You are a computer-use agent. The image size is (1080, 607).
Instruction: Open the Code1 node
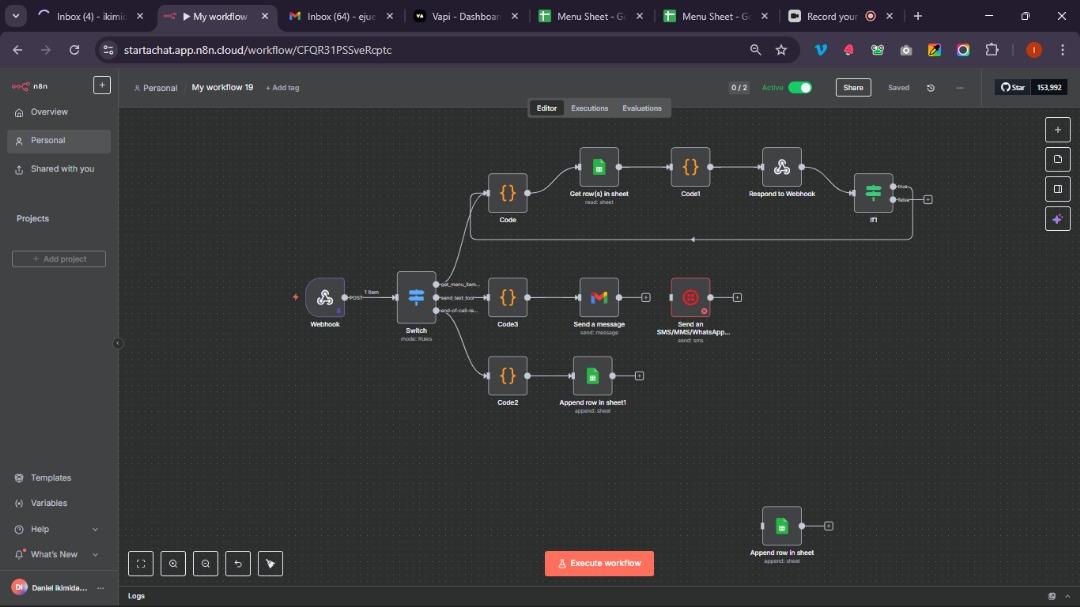point(690,167)
